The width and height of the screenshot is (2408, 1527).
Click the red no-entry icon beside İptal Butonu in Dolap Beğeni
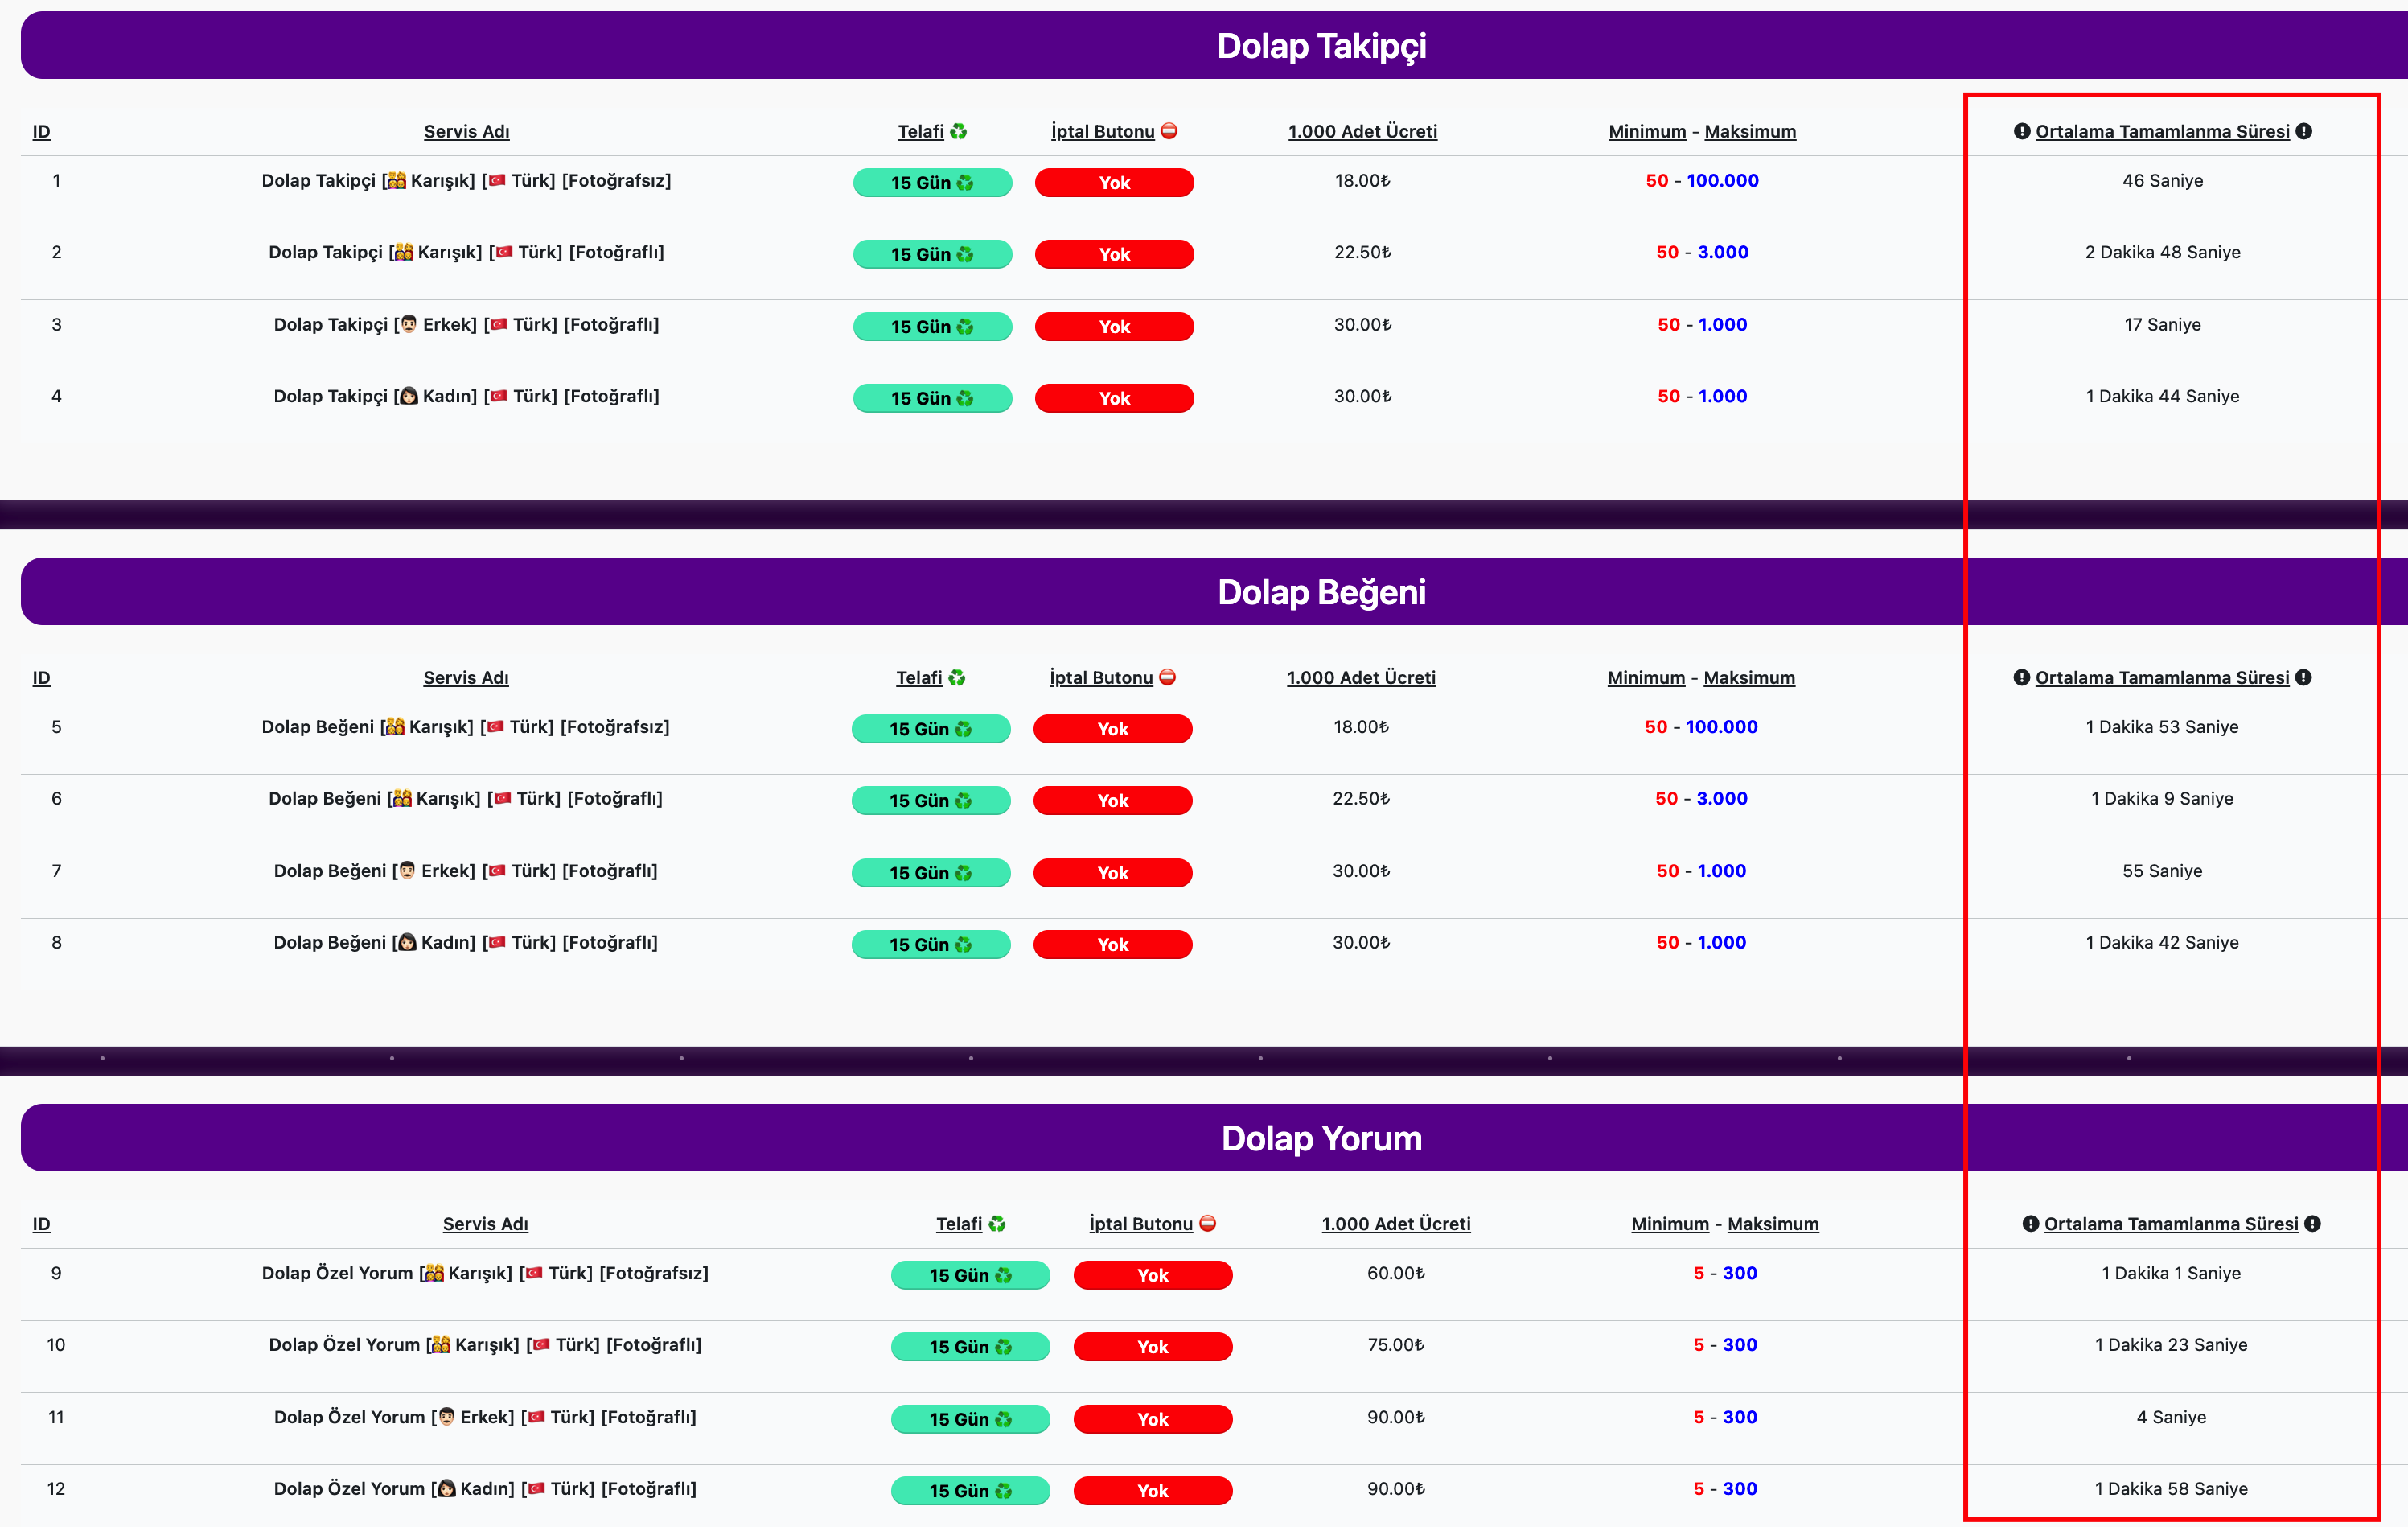(1167, 677)
